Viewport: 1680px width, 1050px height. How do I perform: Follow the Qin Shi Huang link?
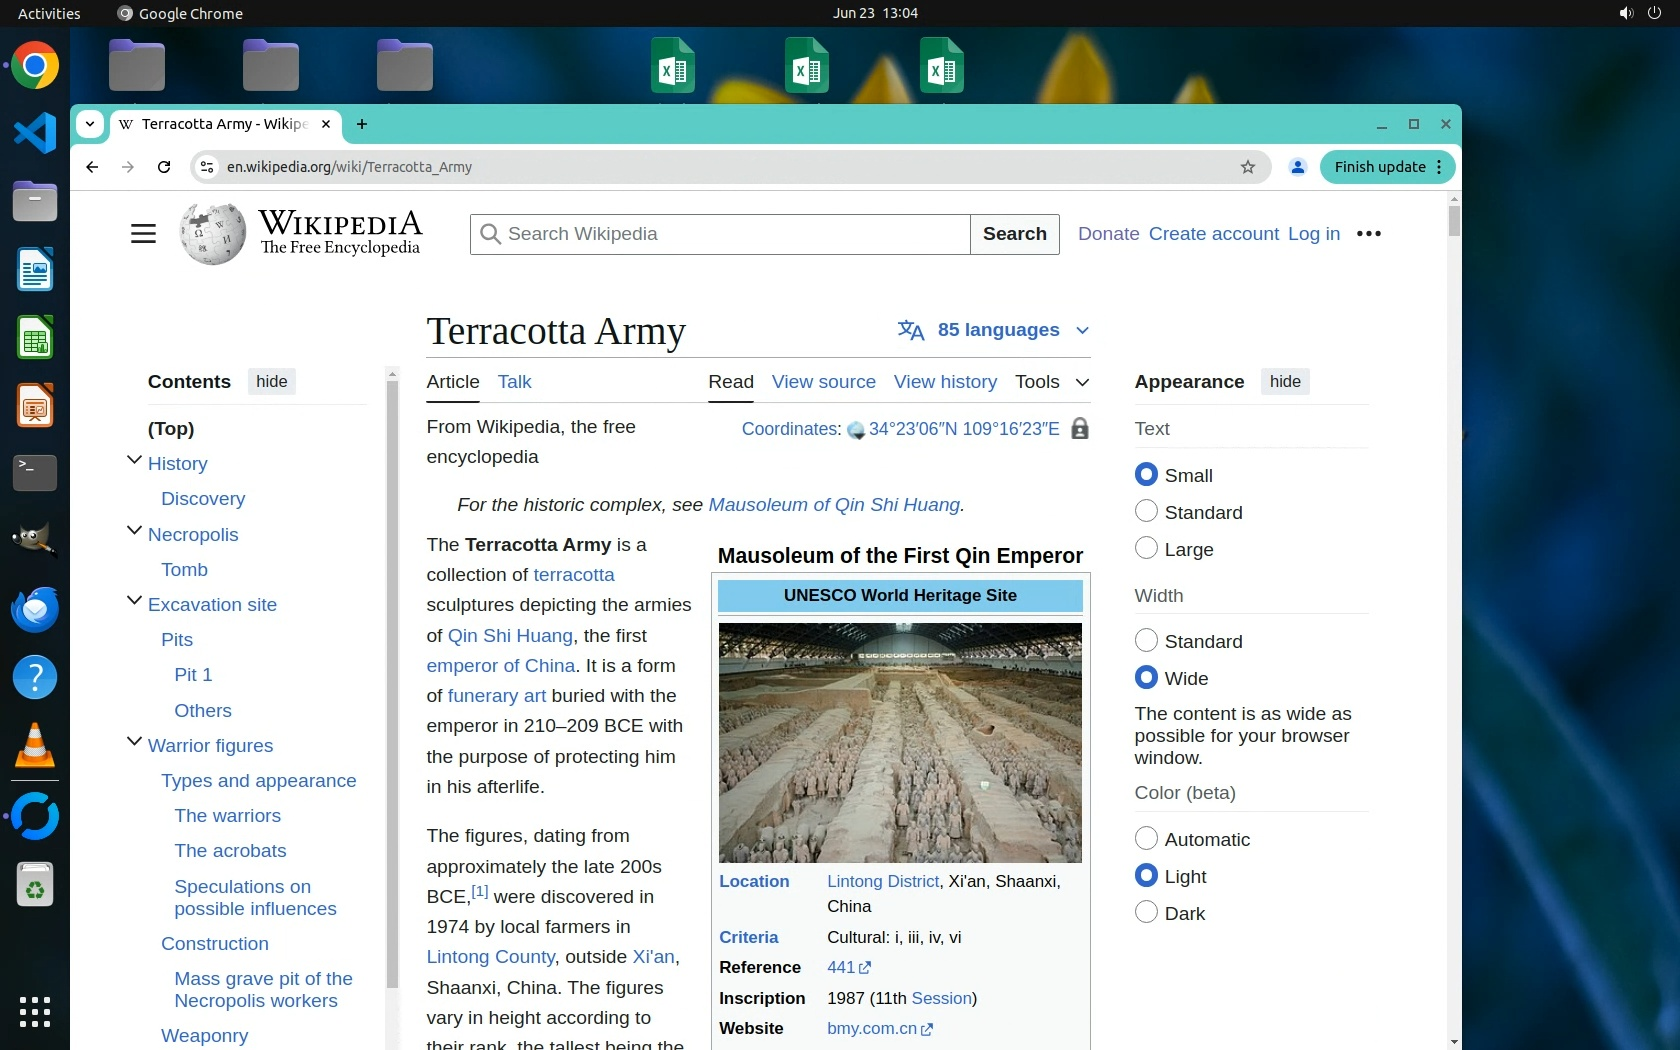tap(510, 636)
